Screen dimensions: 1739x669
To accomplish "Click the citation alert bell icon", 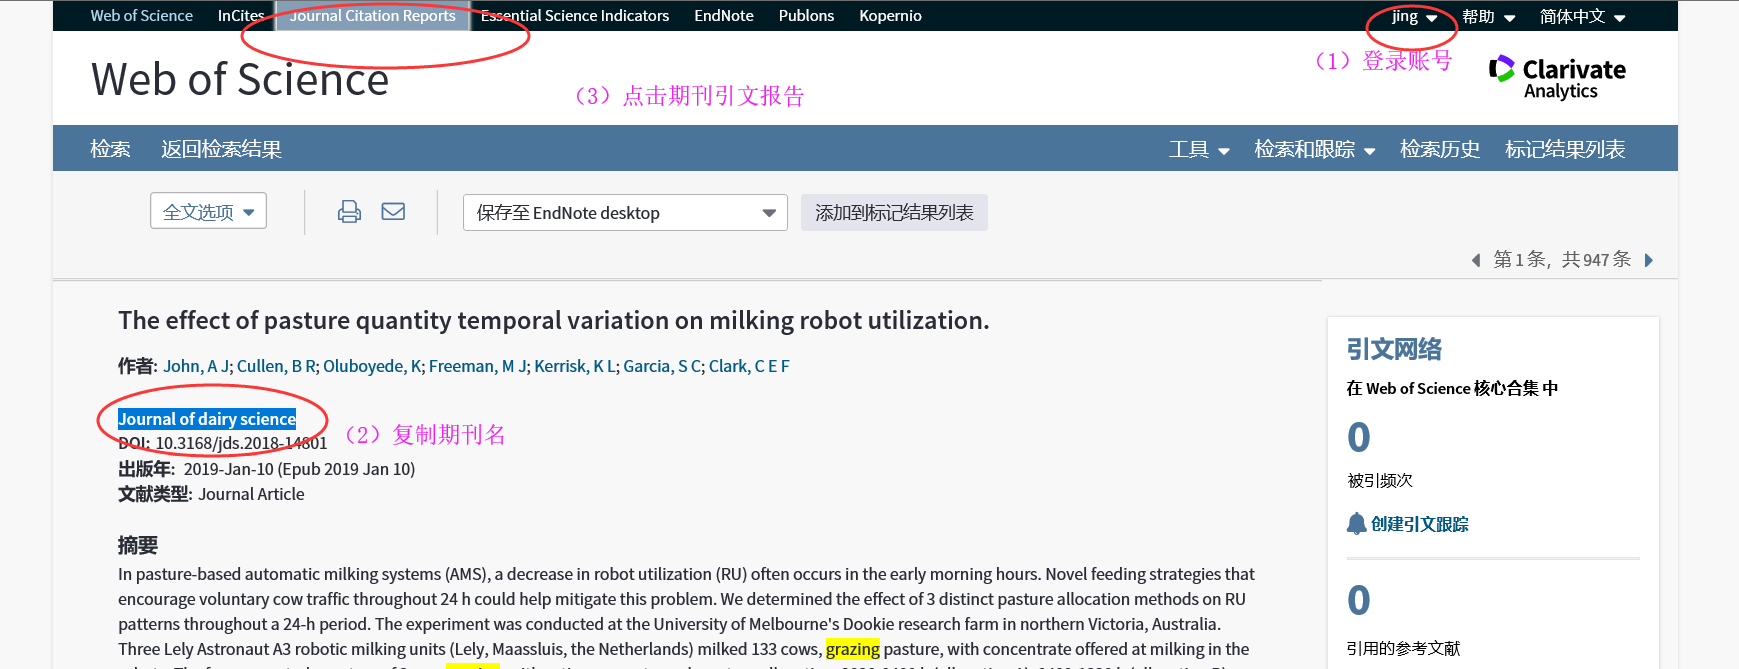I will point(1357,524).
